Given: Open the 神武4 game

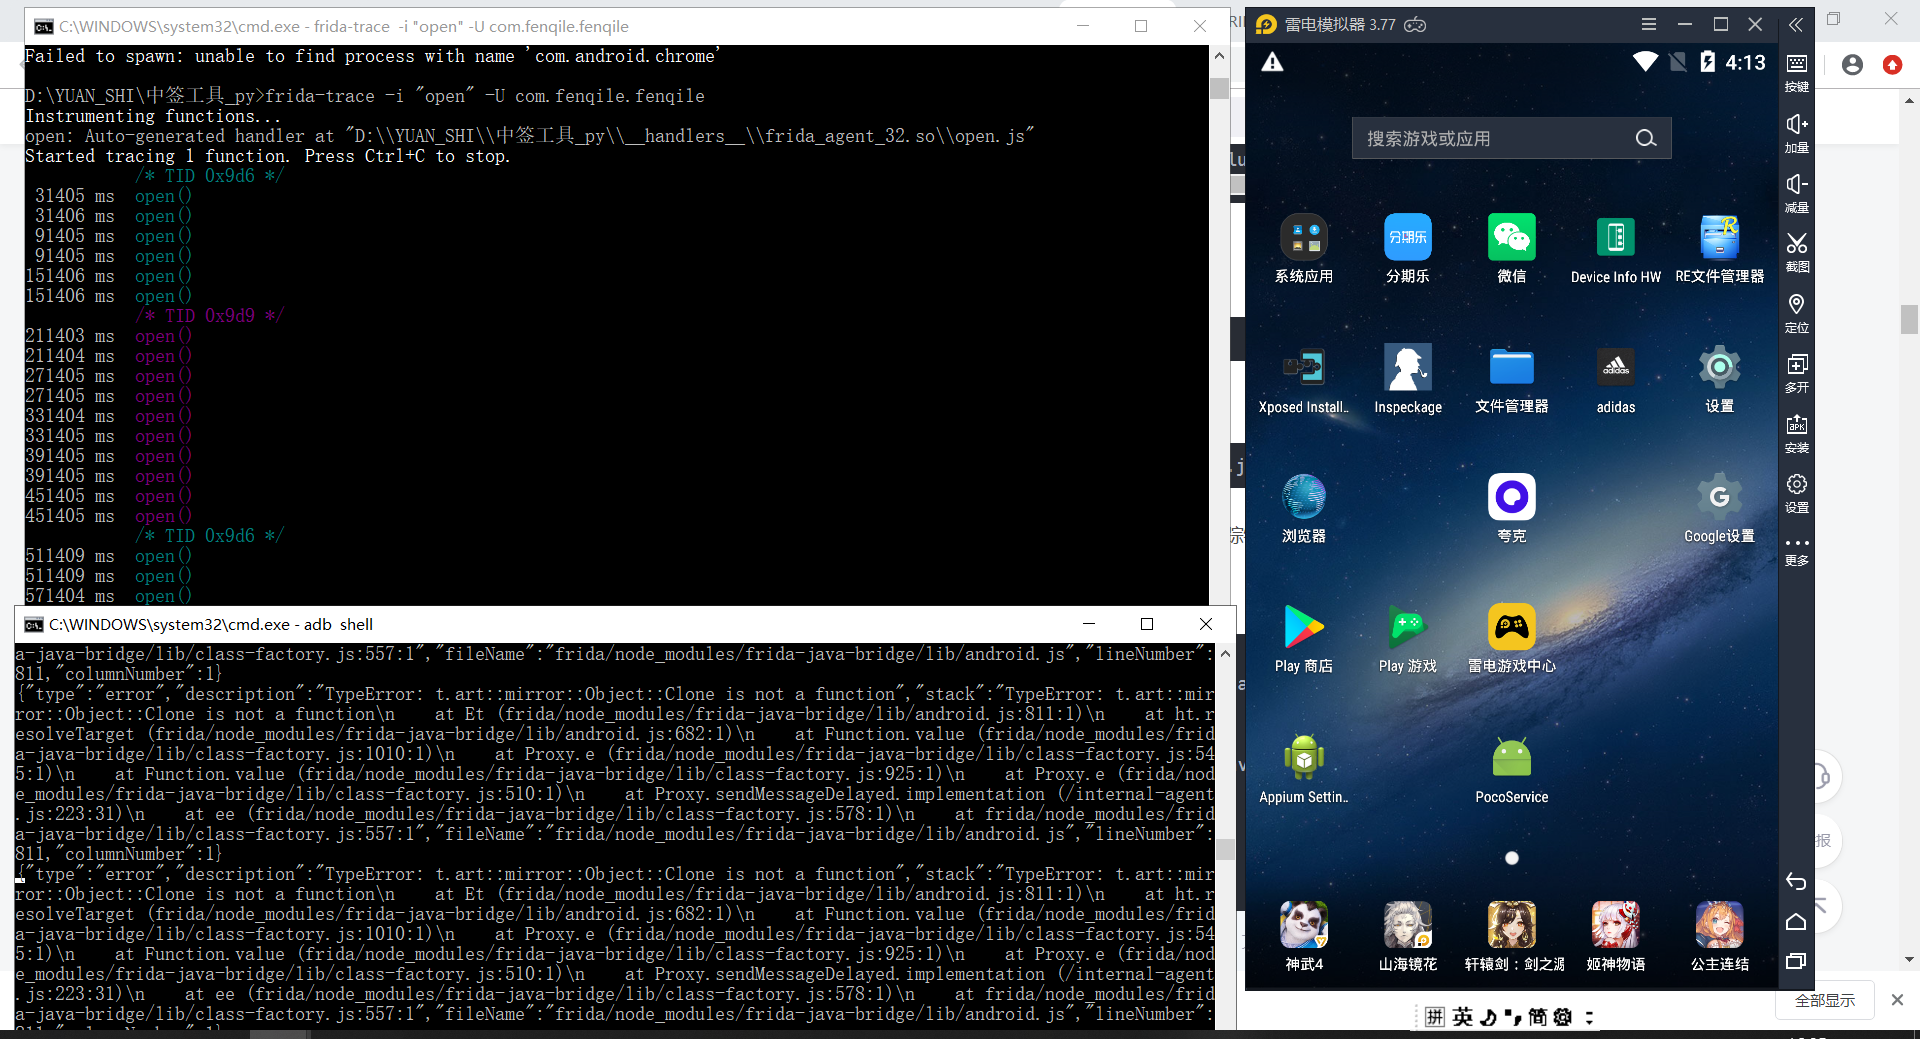Looking at the screenshot, I should click(x=1304, y=937).
